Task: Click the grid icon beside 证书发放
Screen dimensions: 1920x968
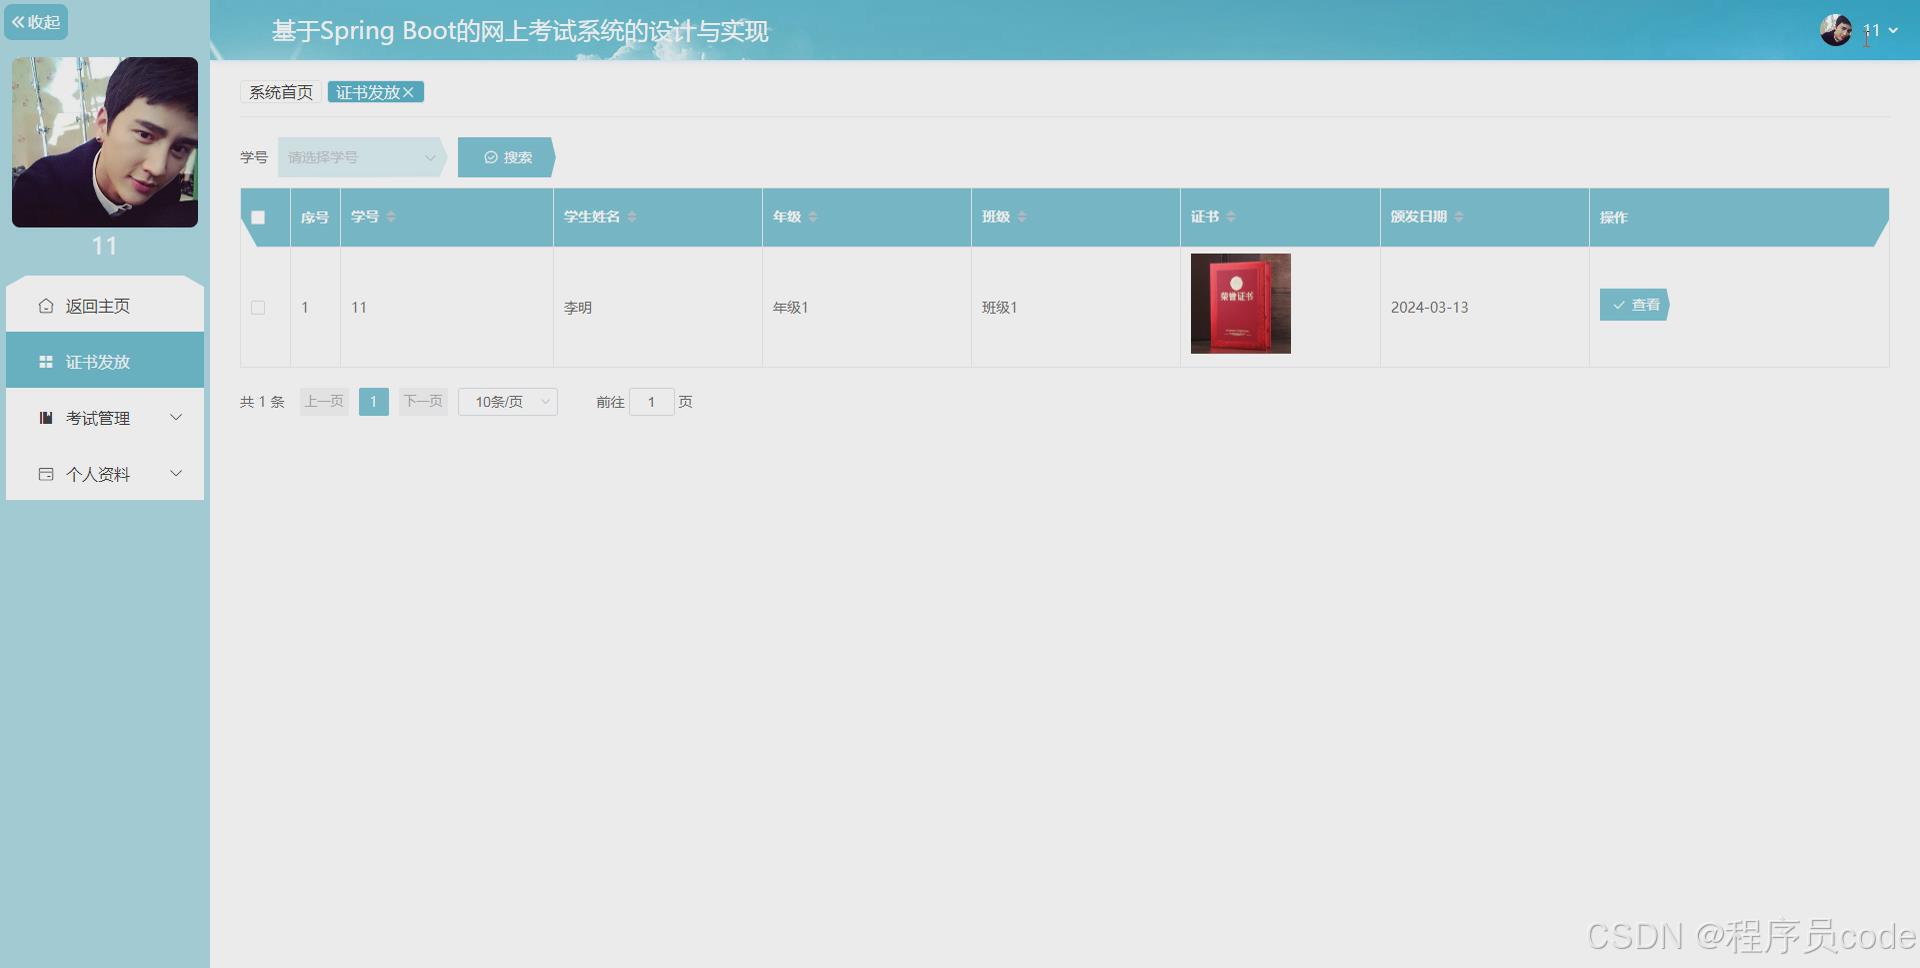Action: coord(46,362)
